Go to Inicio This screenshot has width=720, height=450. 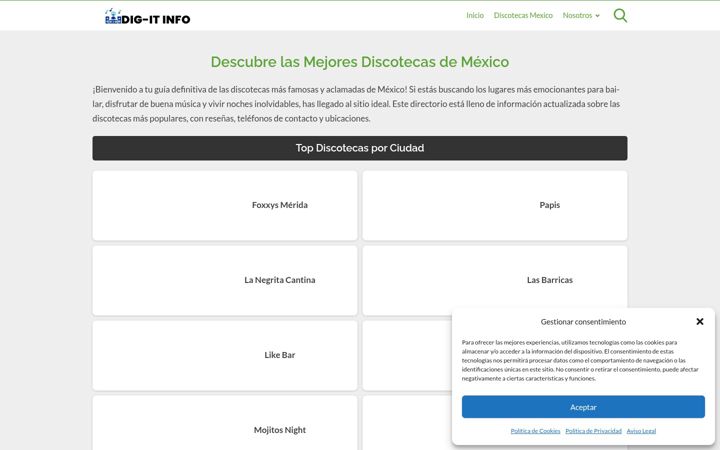(475, 16)
